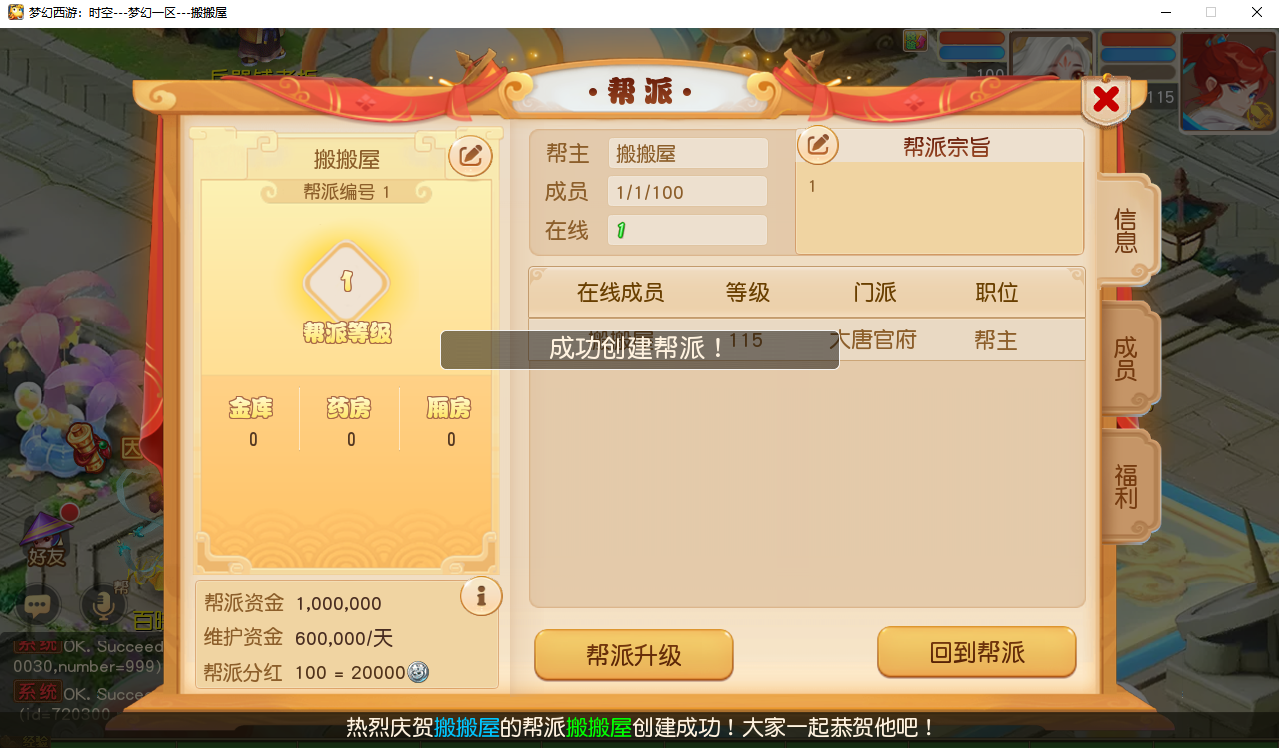Switch to the 信息 tab
The height and width of the screenshot is (748, 1279).
point(1127,231)
